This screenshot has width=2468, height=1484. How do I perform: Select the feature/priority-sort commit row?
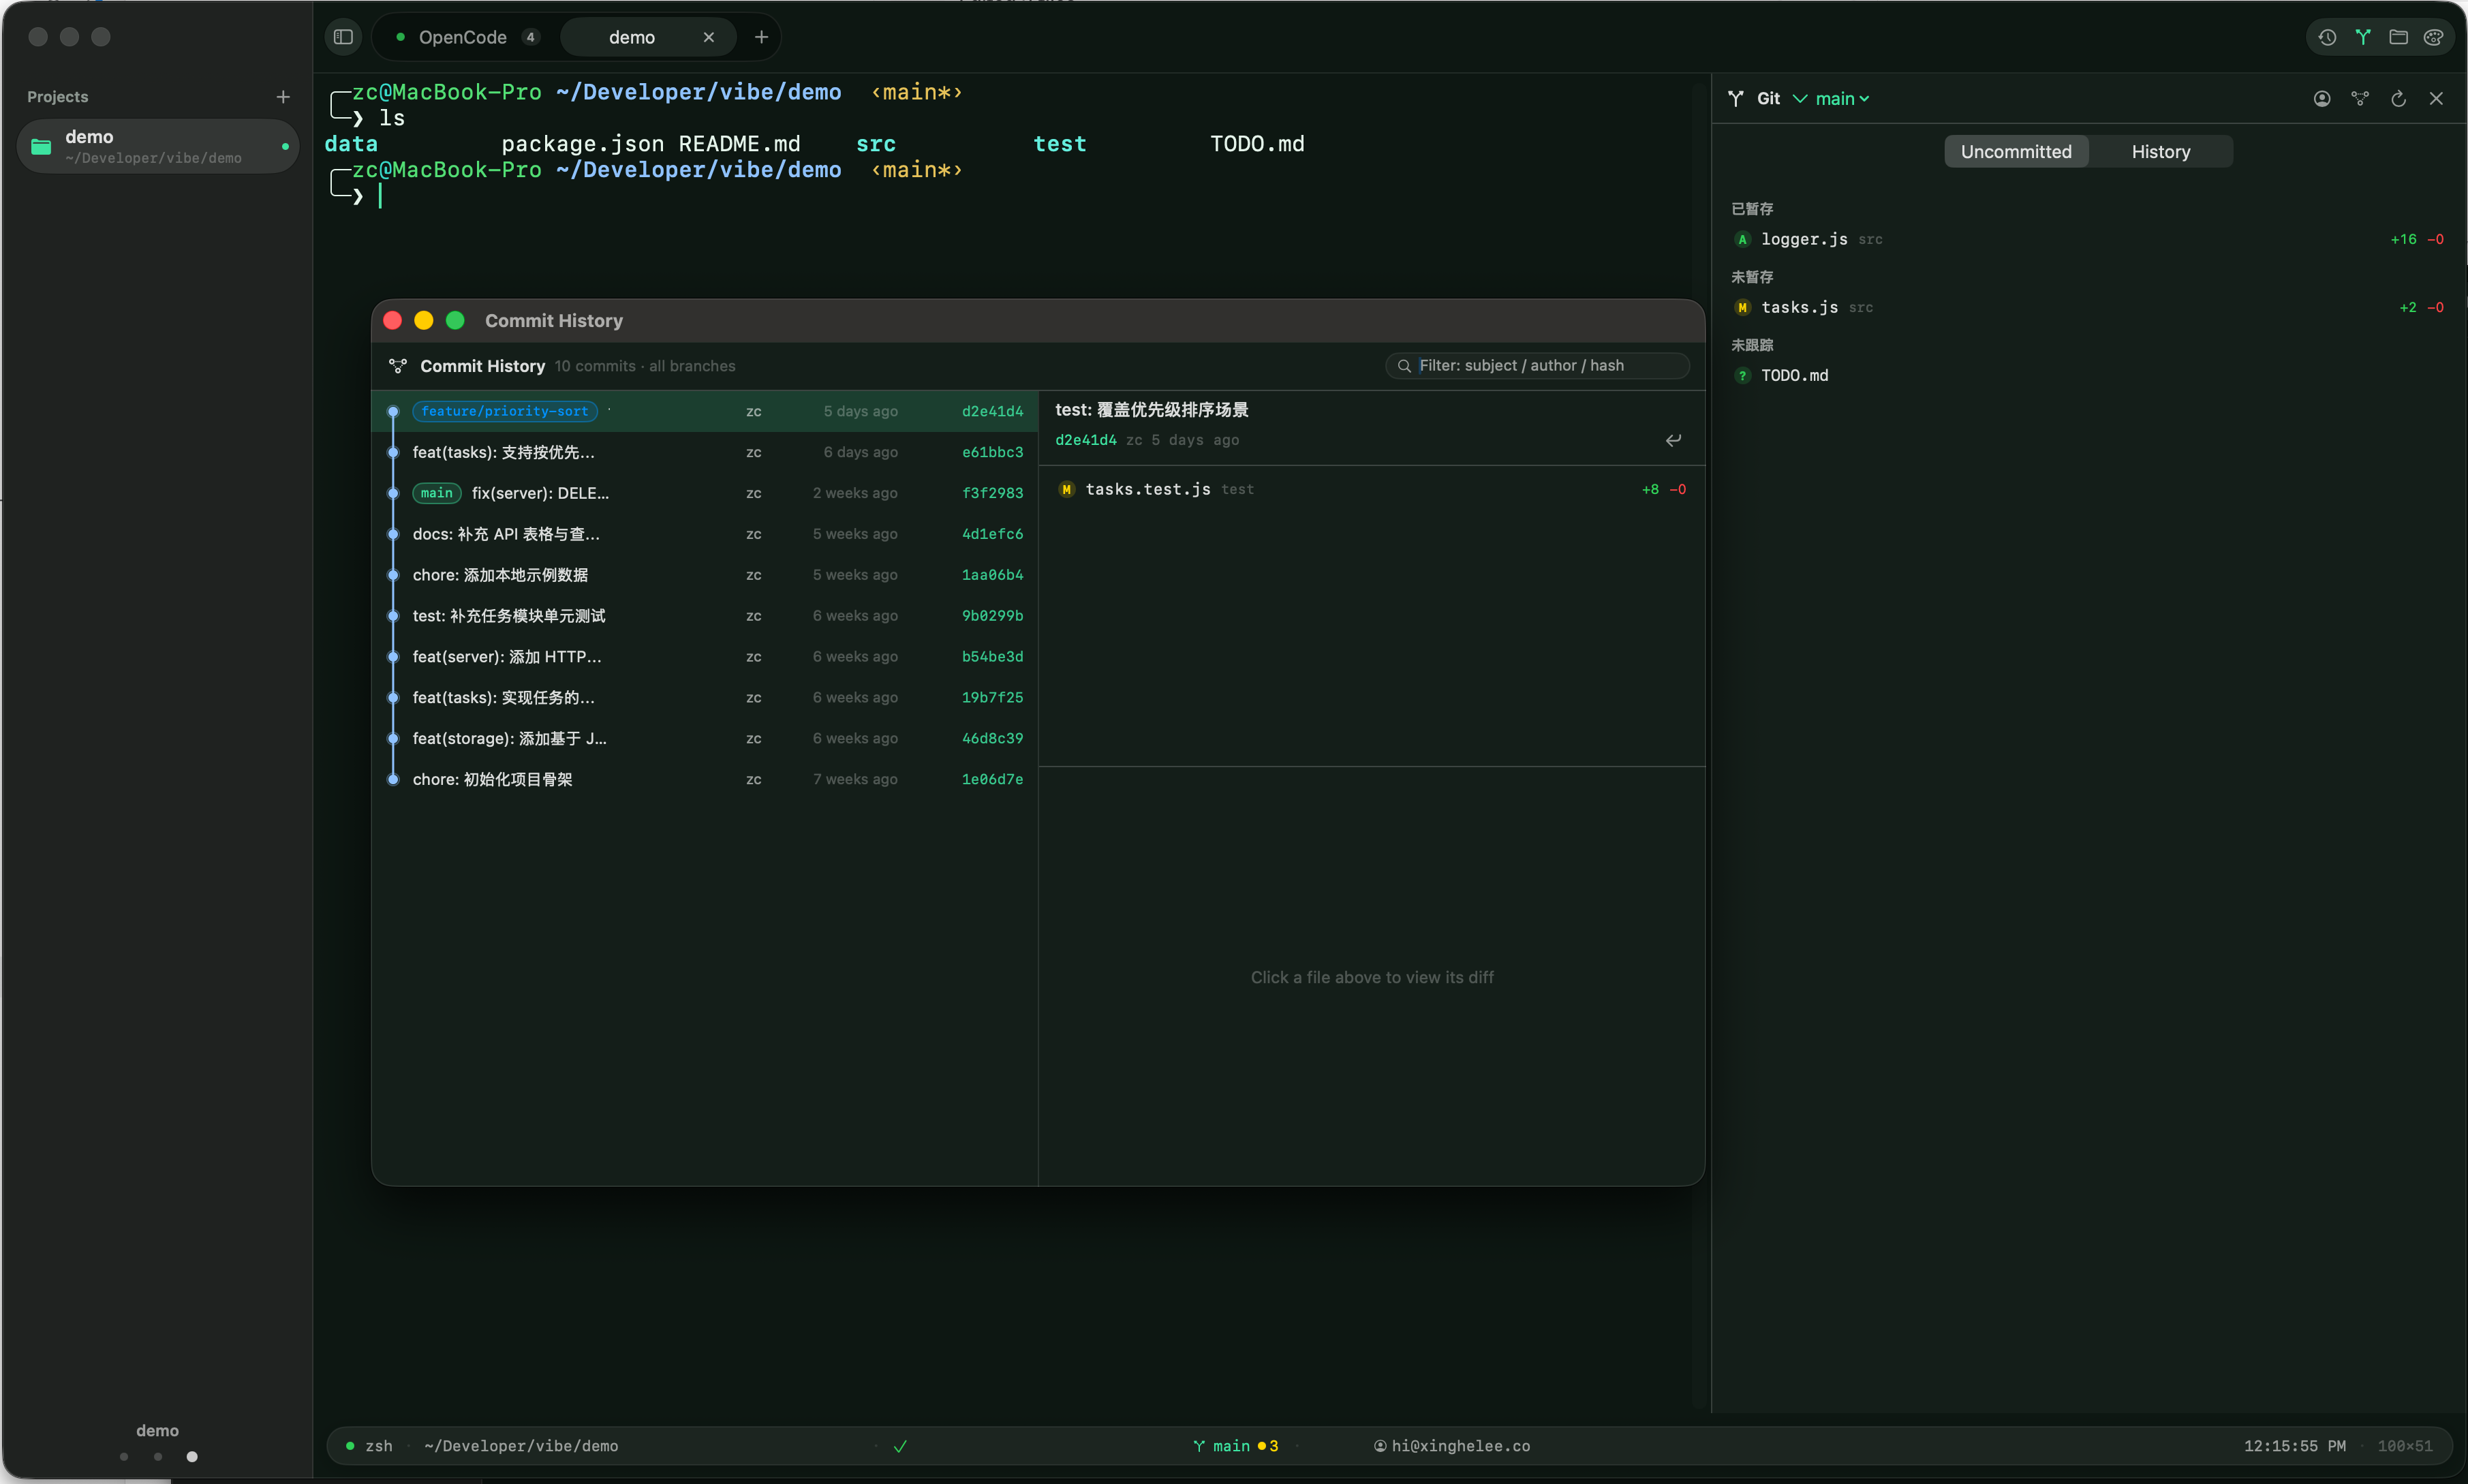coord(705,411)
